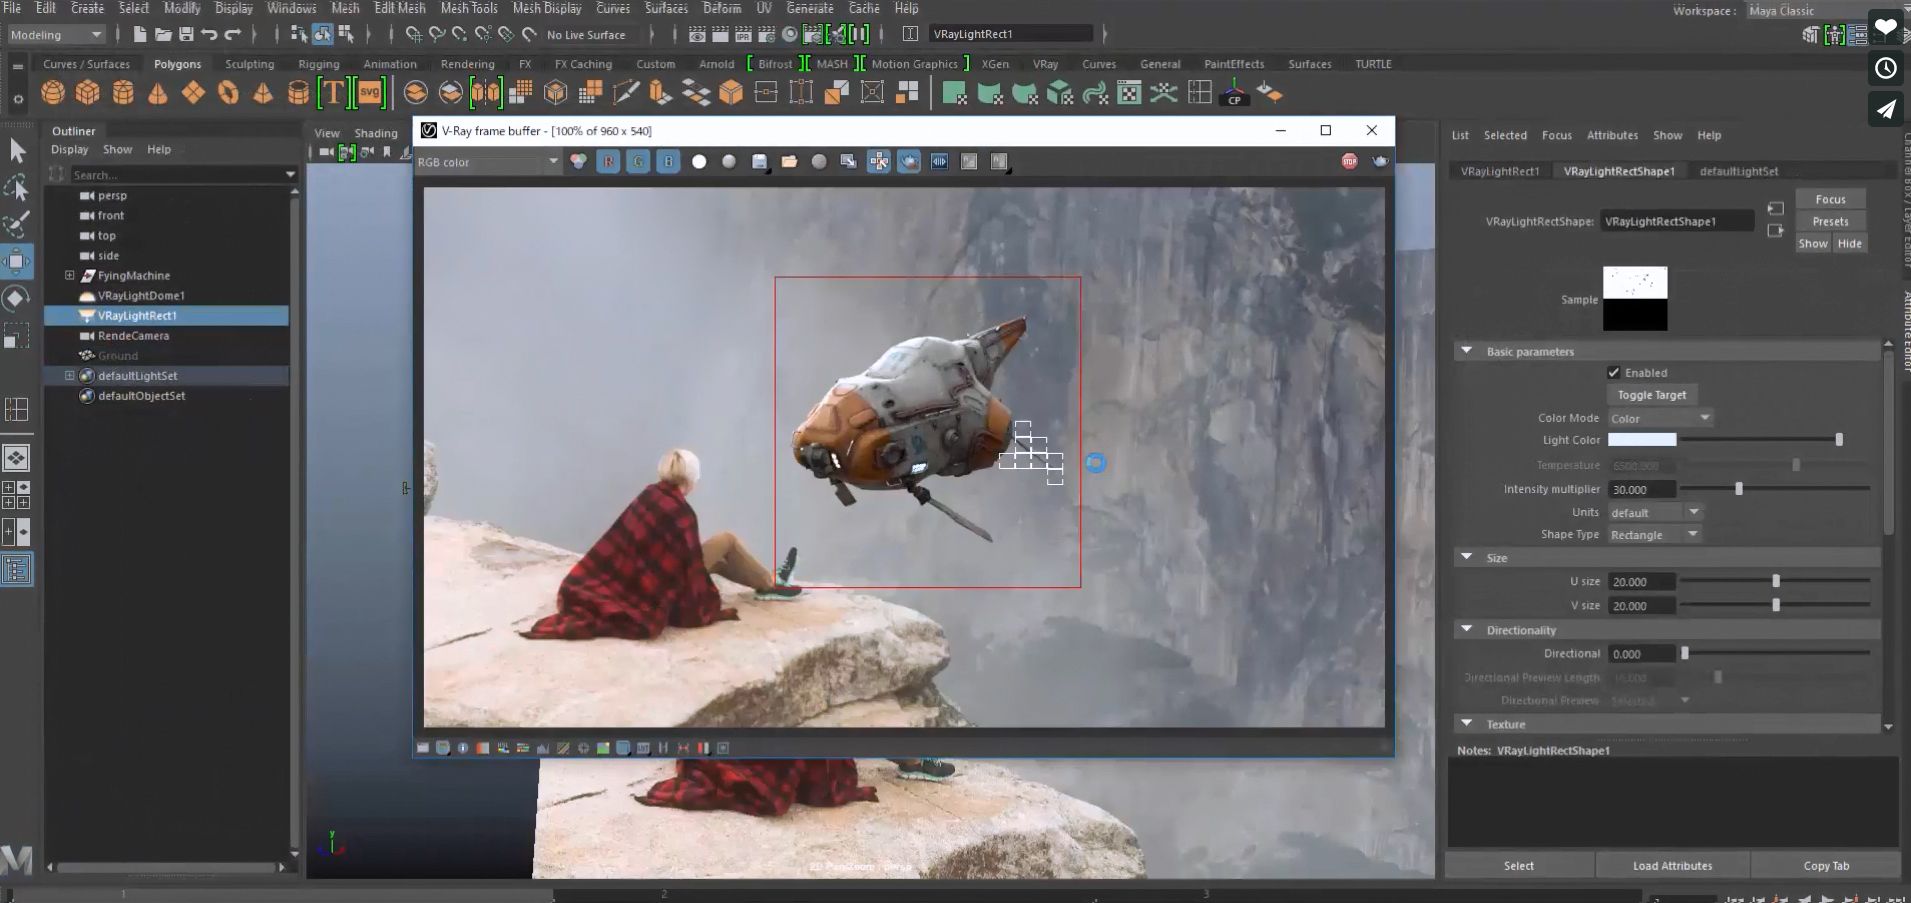Click the Presets button in the Attribute Editor
1911x903 pixels.
(1831, 221)
